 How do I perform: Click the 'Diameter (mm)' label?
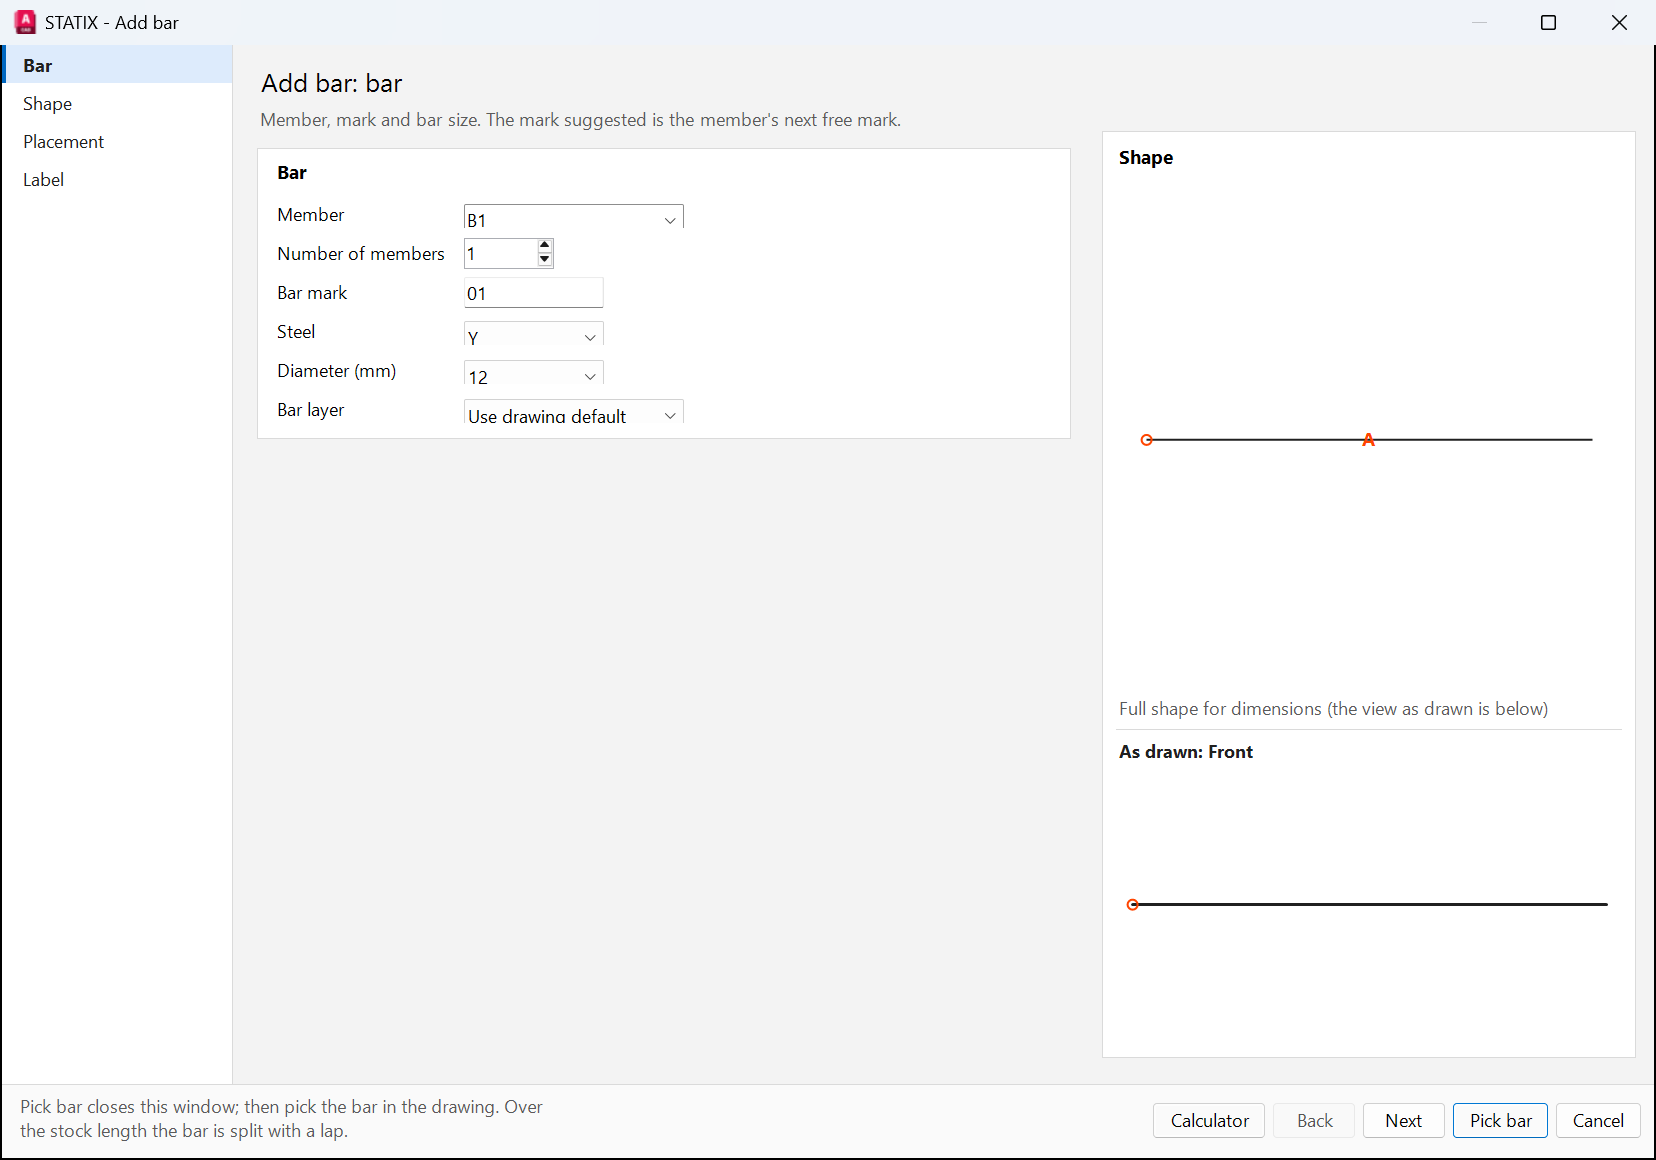[337, 371]
